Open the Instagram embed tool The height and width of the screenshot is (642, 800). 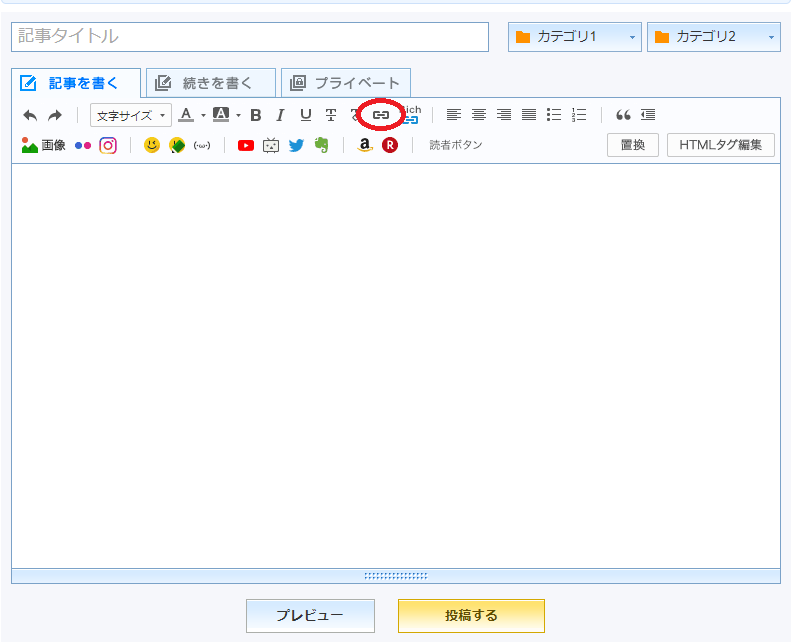[108, 145]
